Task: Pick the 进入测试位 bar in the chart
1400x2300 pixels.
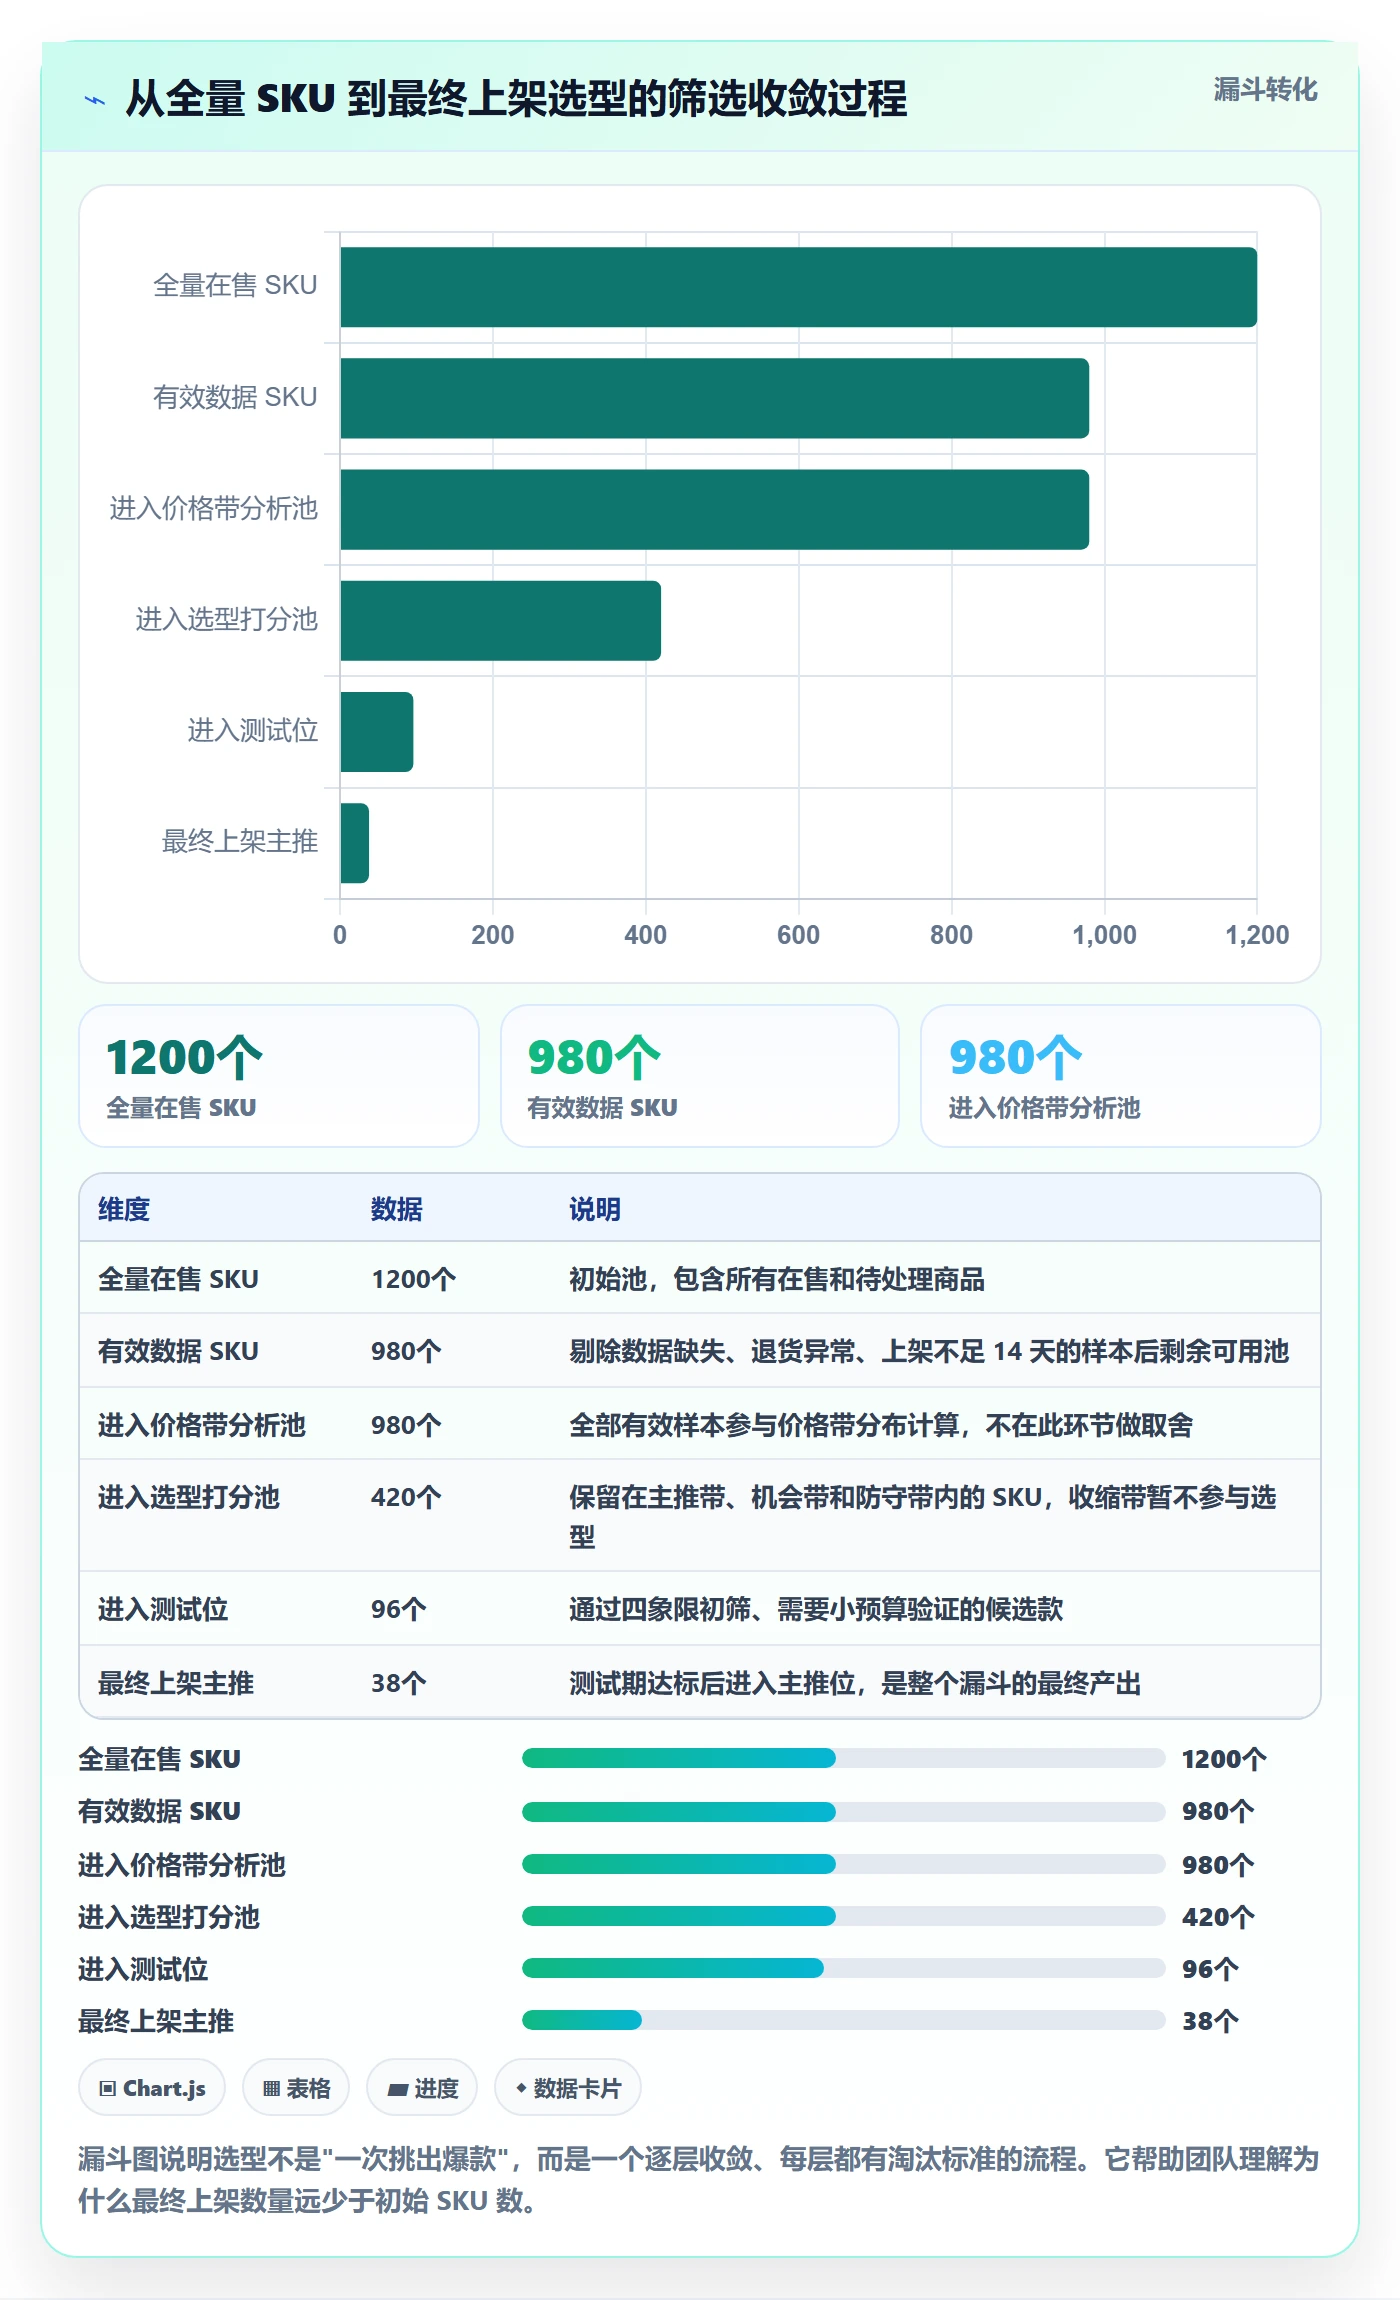Action: [376, 731]
